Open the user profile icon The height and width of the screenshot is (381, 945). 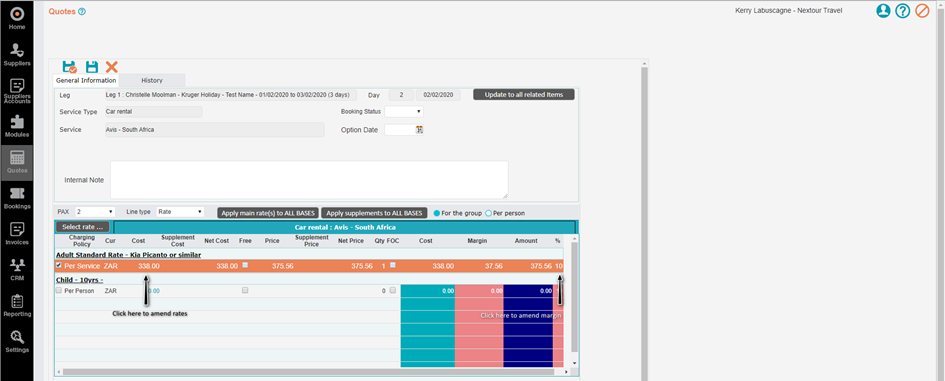[883, 11]
